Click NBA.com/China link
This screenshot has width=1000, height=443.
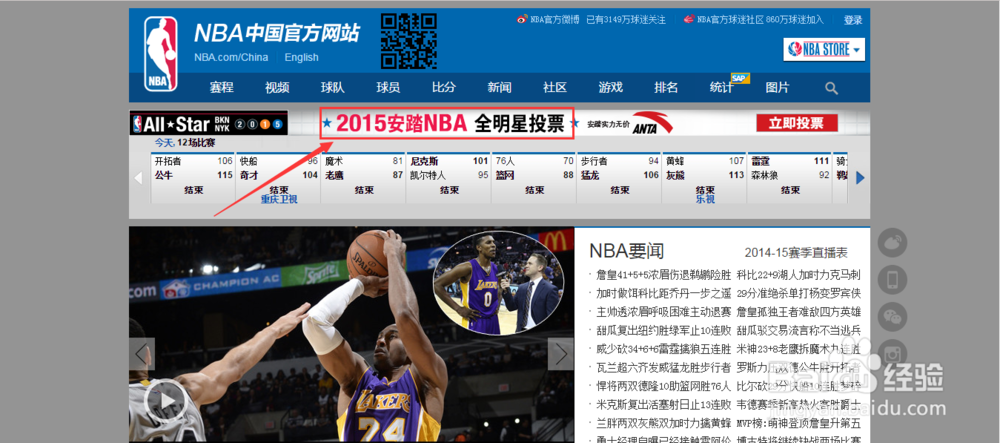[x=231, y=57]
